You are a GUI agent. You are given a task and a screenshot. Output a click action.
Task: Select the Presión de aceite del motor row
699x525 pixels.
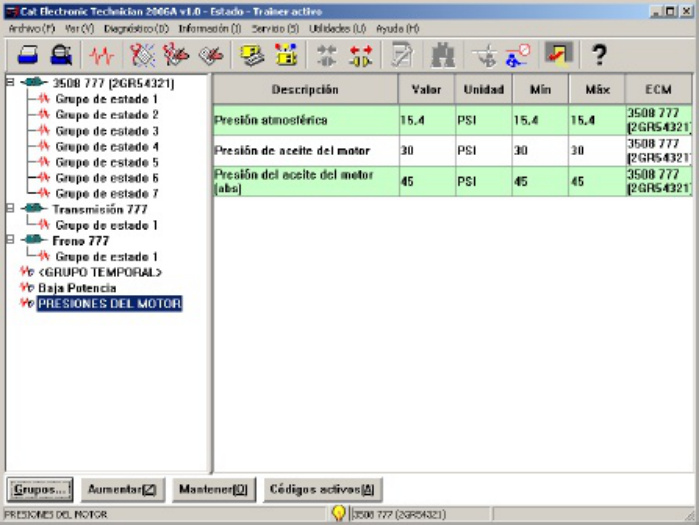click(453, 151)
